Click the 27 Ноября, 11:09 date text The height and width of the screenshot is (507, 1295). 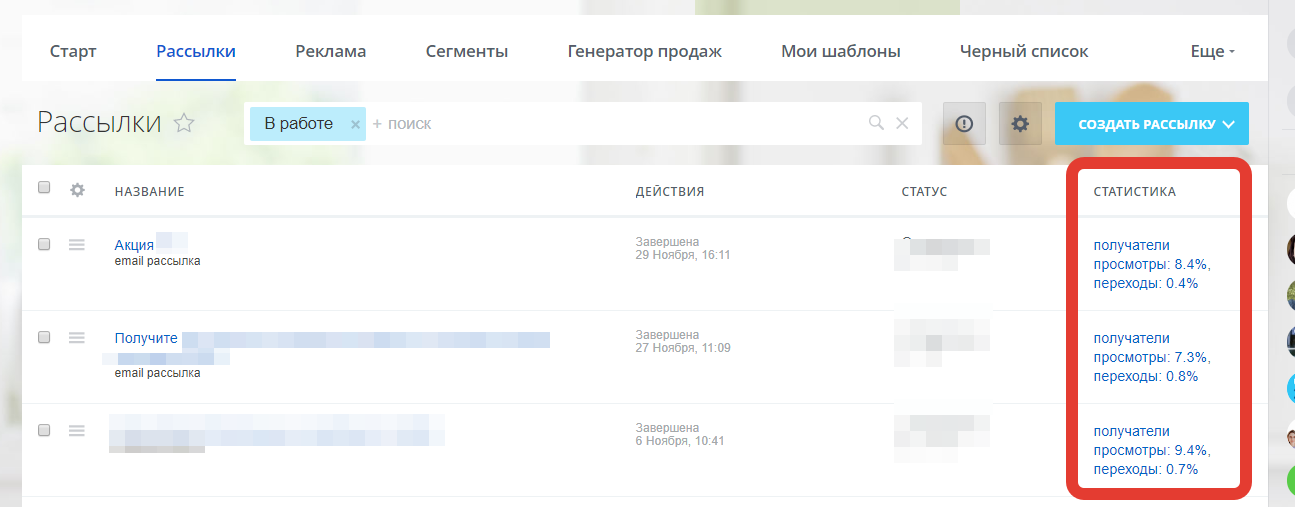click(x=683, y=348)
